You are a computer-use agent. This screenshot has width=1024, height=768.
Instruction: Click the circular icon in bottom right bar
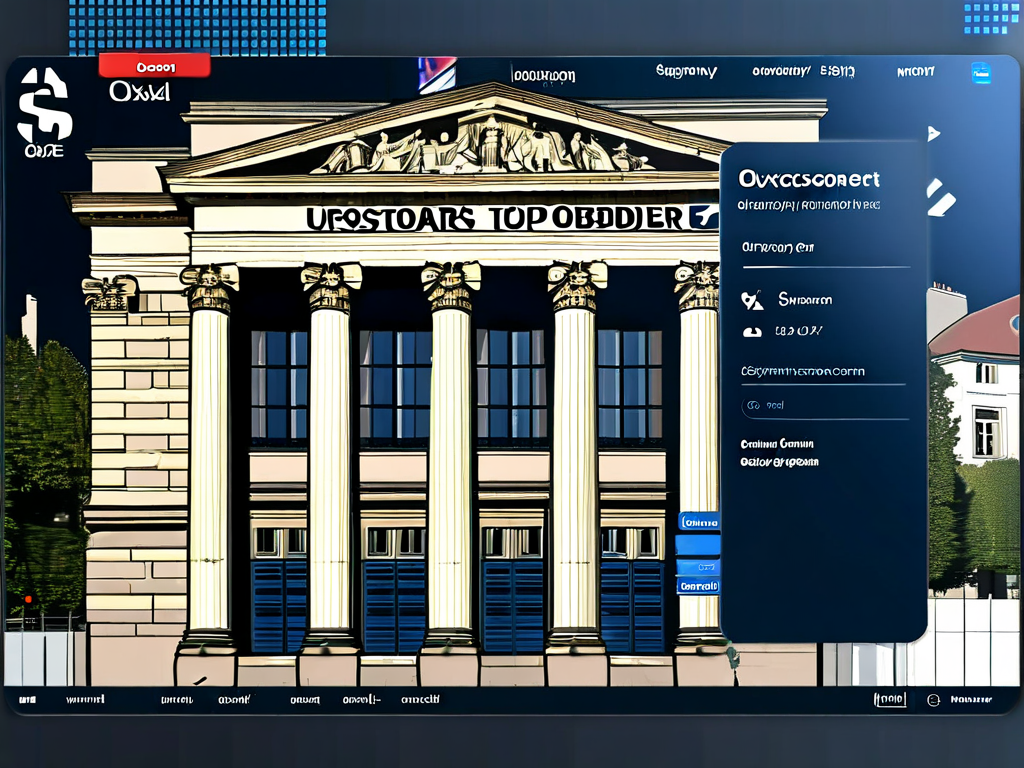click(934, 700)
